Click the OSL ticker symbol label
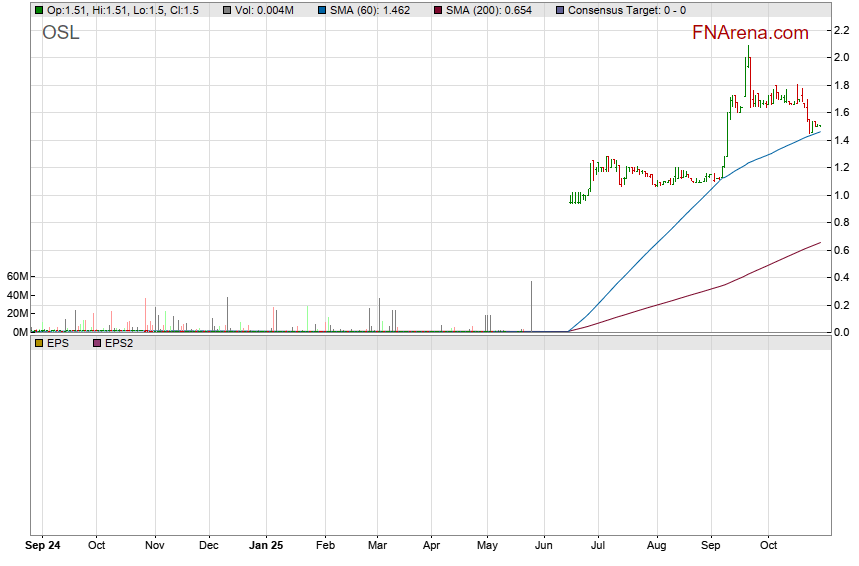The image size is (859, 566). coord(61,33)
